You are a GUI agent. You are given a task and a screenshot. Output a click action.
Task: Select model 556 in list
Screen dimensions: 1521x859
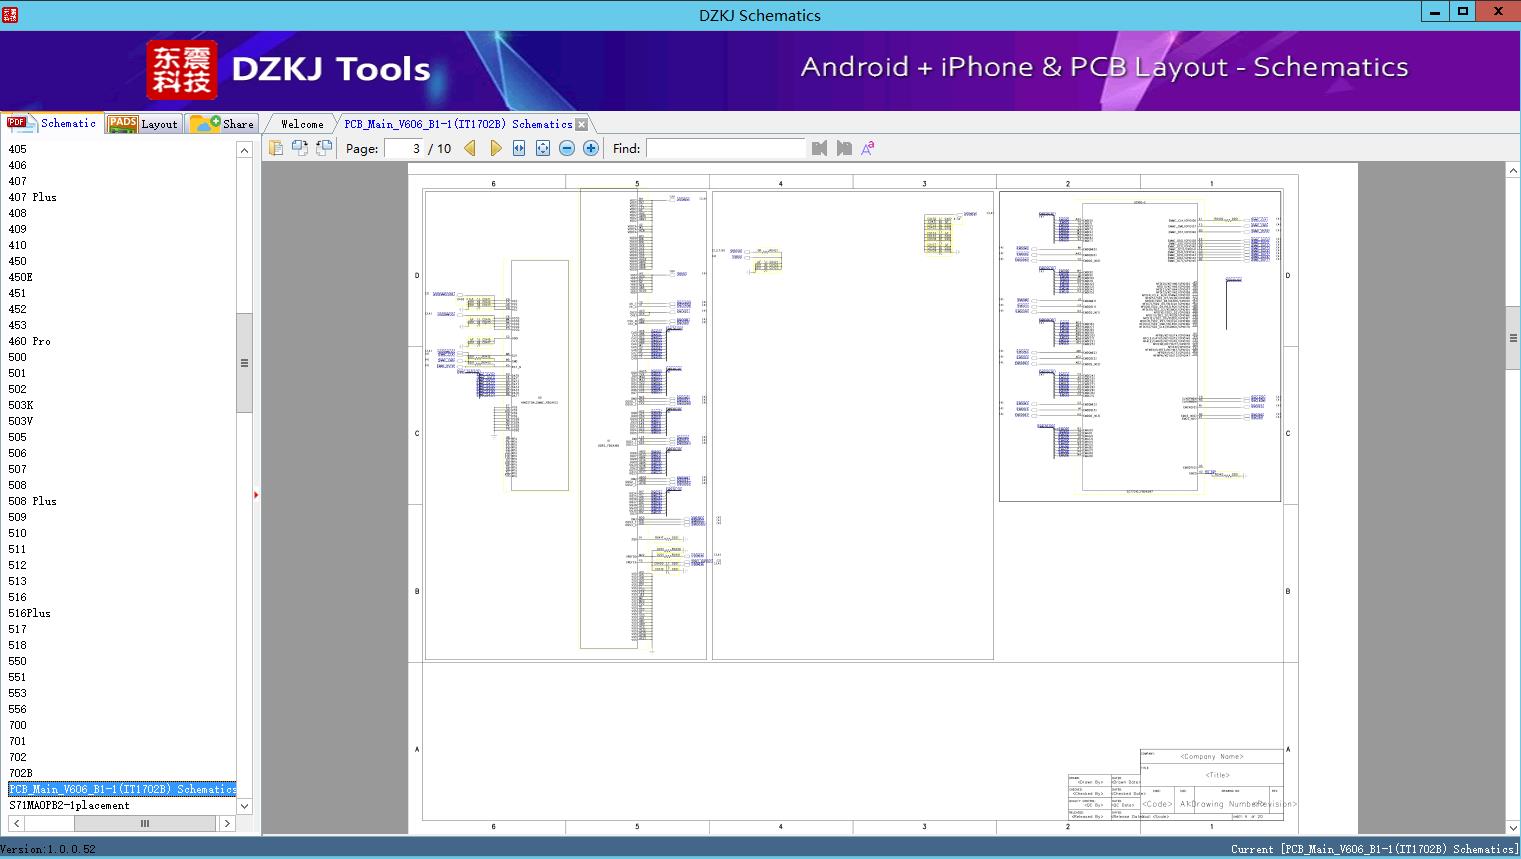pyautogui.click(x=18, y=709)
